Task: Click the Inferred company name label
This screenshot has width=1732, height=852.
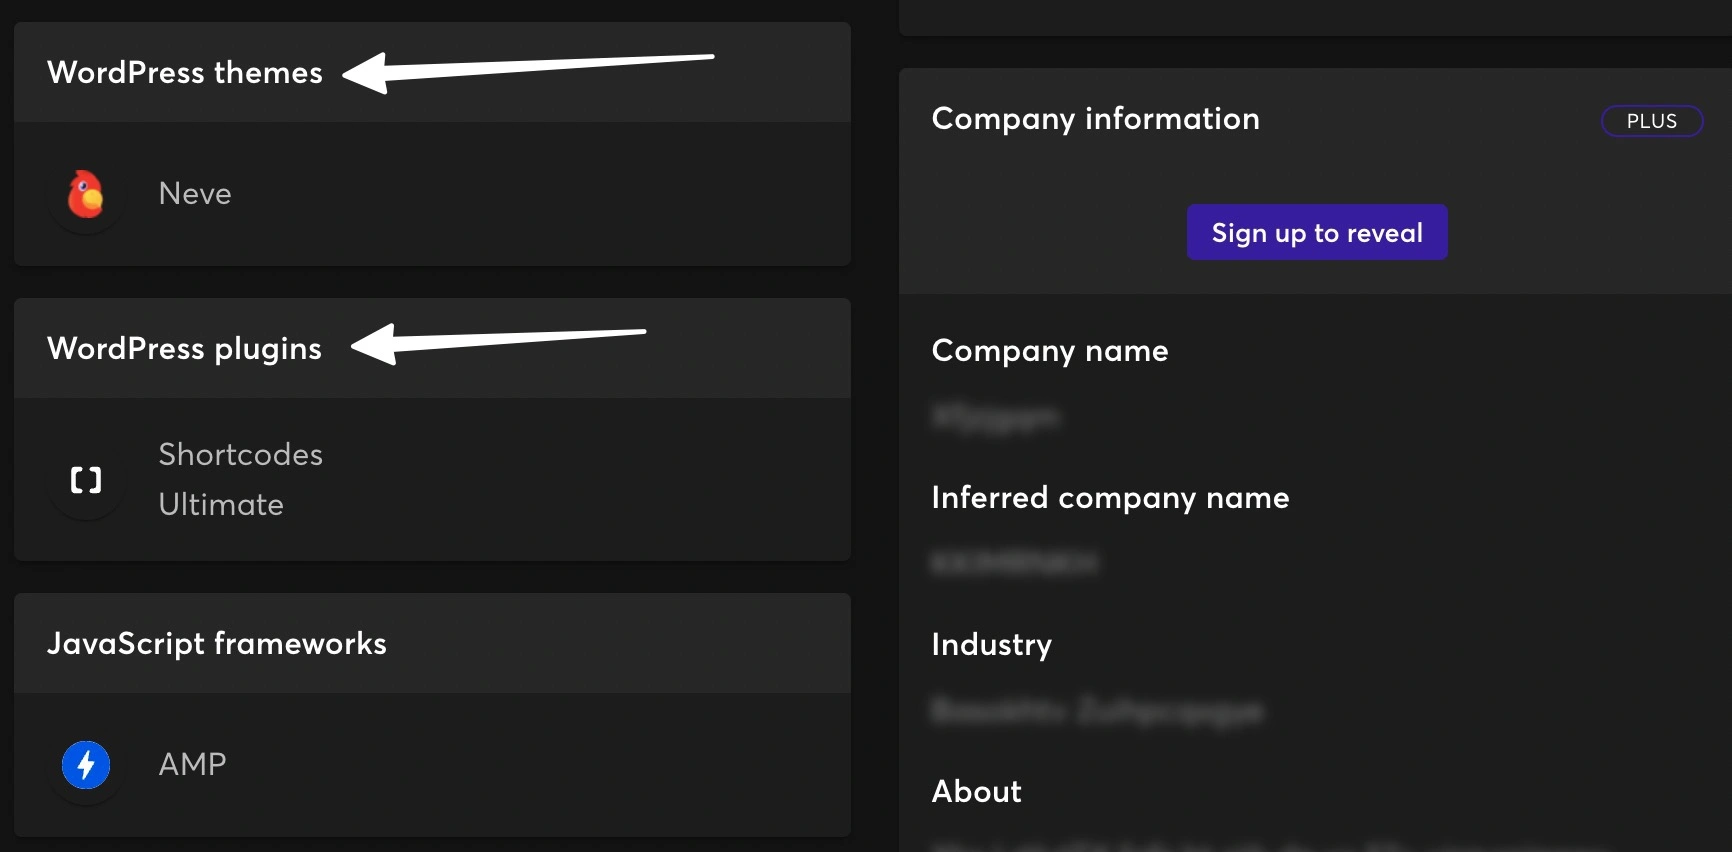Action: (1110, 498)
